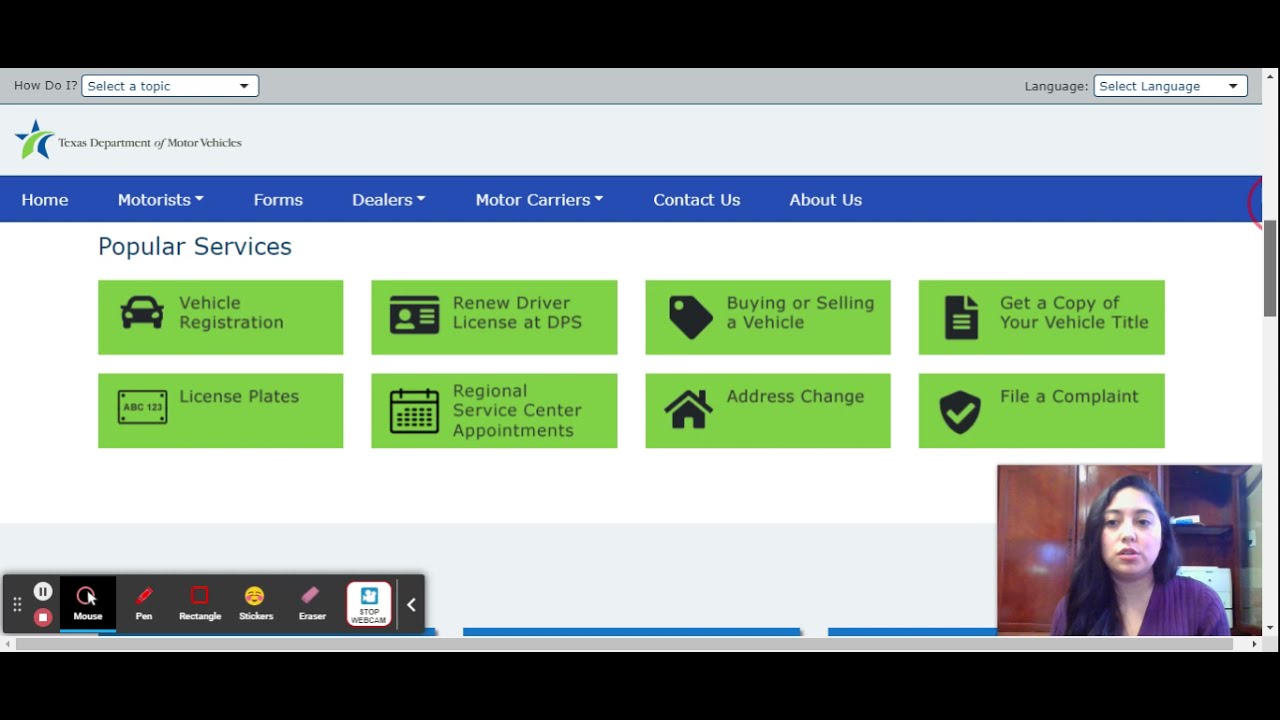
Task: Select the Rectangle drawing tool
Action: click(x=199, y=603)
